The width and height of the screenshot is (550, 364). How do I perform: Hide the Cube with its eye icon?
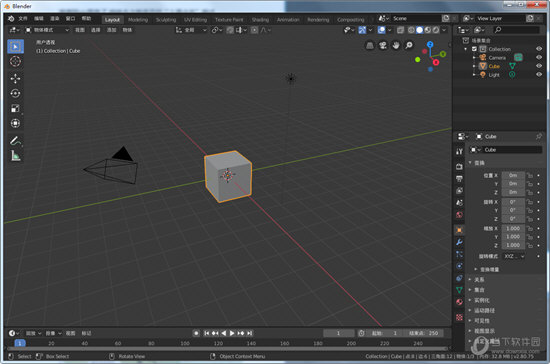pyautogui.click(x=539, y=66)
